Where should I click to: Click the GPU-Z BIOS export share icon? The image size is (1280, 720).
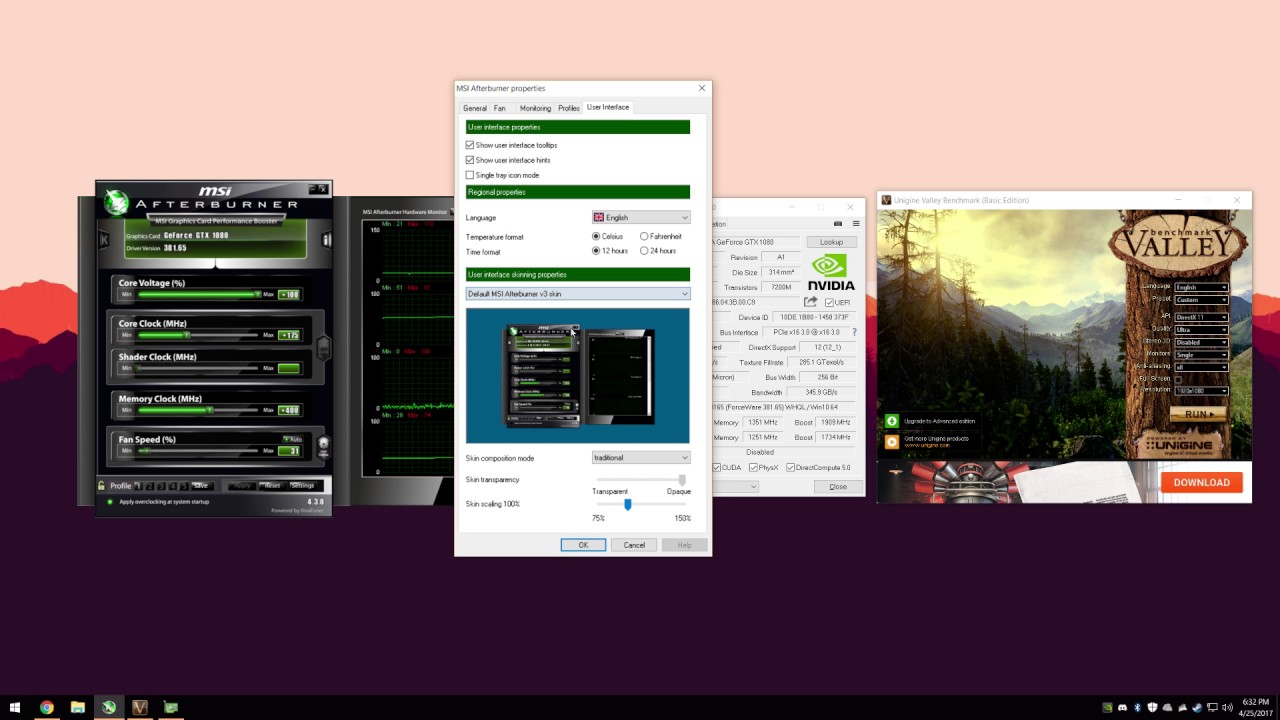810,302
